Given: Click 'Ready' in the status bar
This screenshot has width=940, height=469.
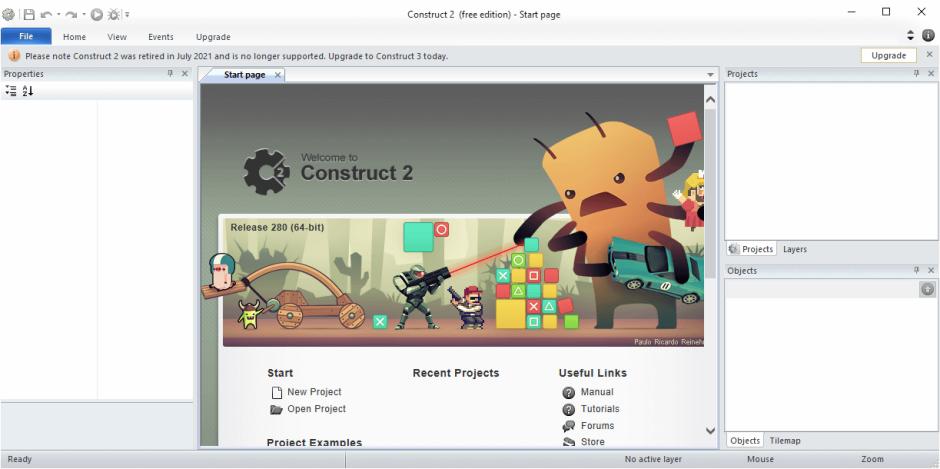Looking at the screenshot, I should pos(19,459).
